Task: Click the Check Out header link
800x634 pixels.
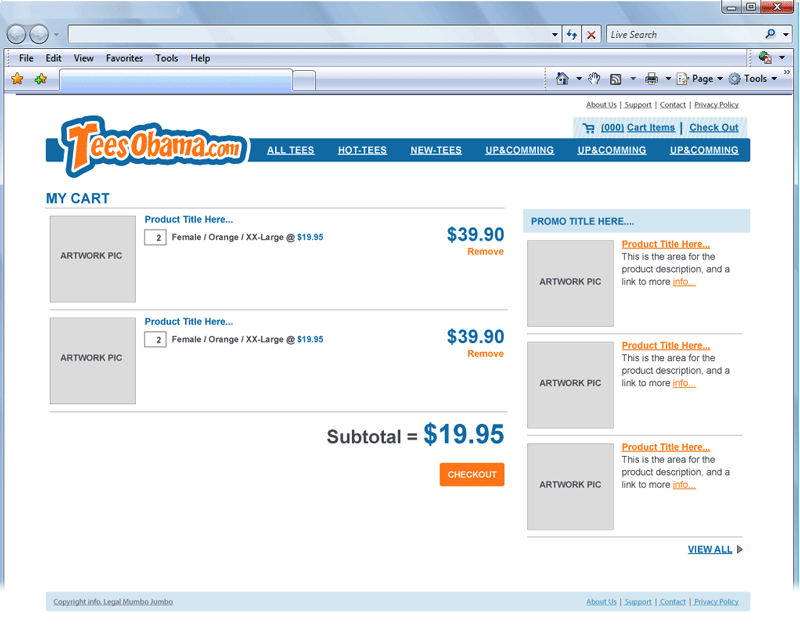Action: point(714,128)
